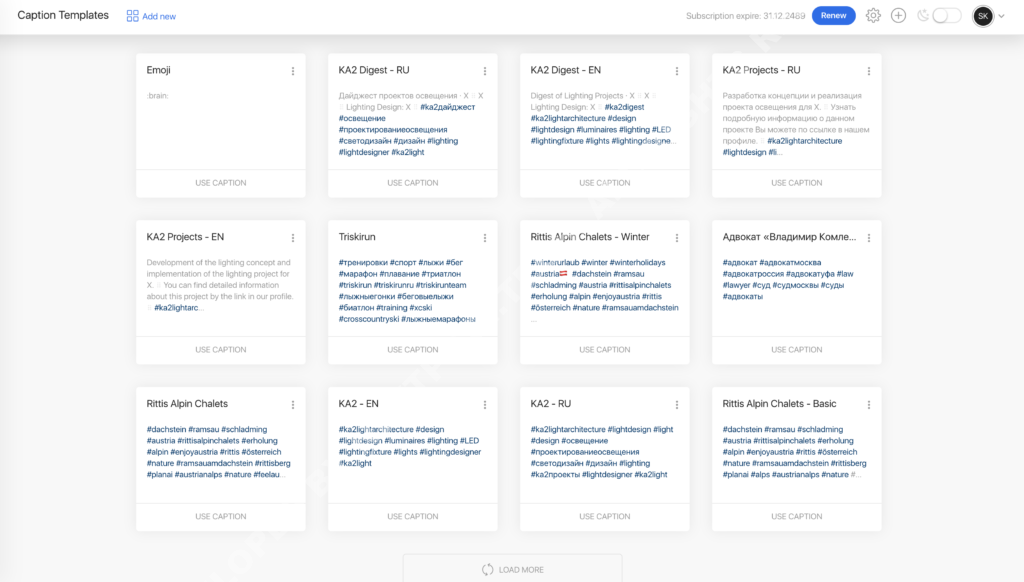
Task: Open the KA2 - RU card options menu
Action: [677, 405]
